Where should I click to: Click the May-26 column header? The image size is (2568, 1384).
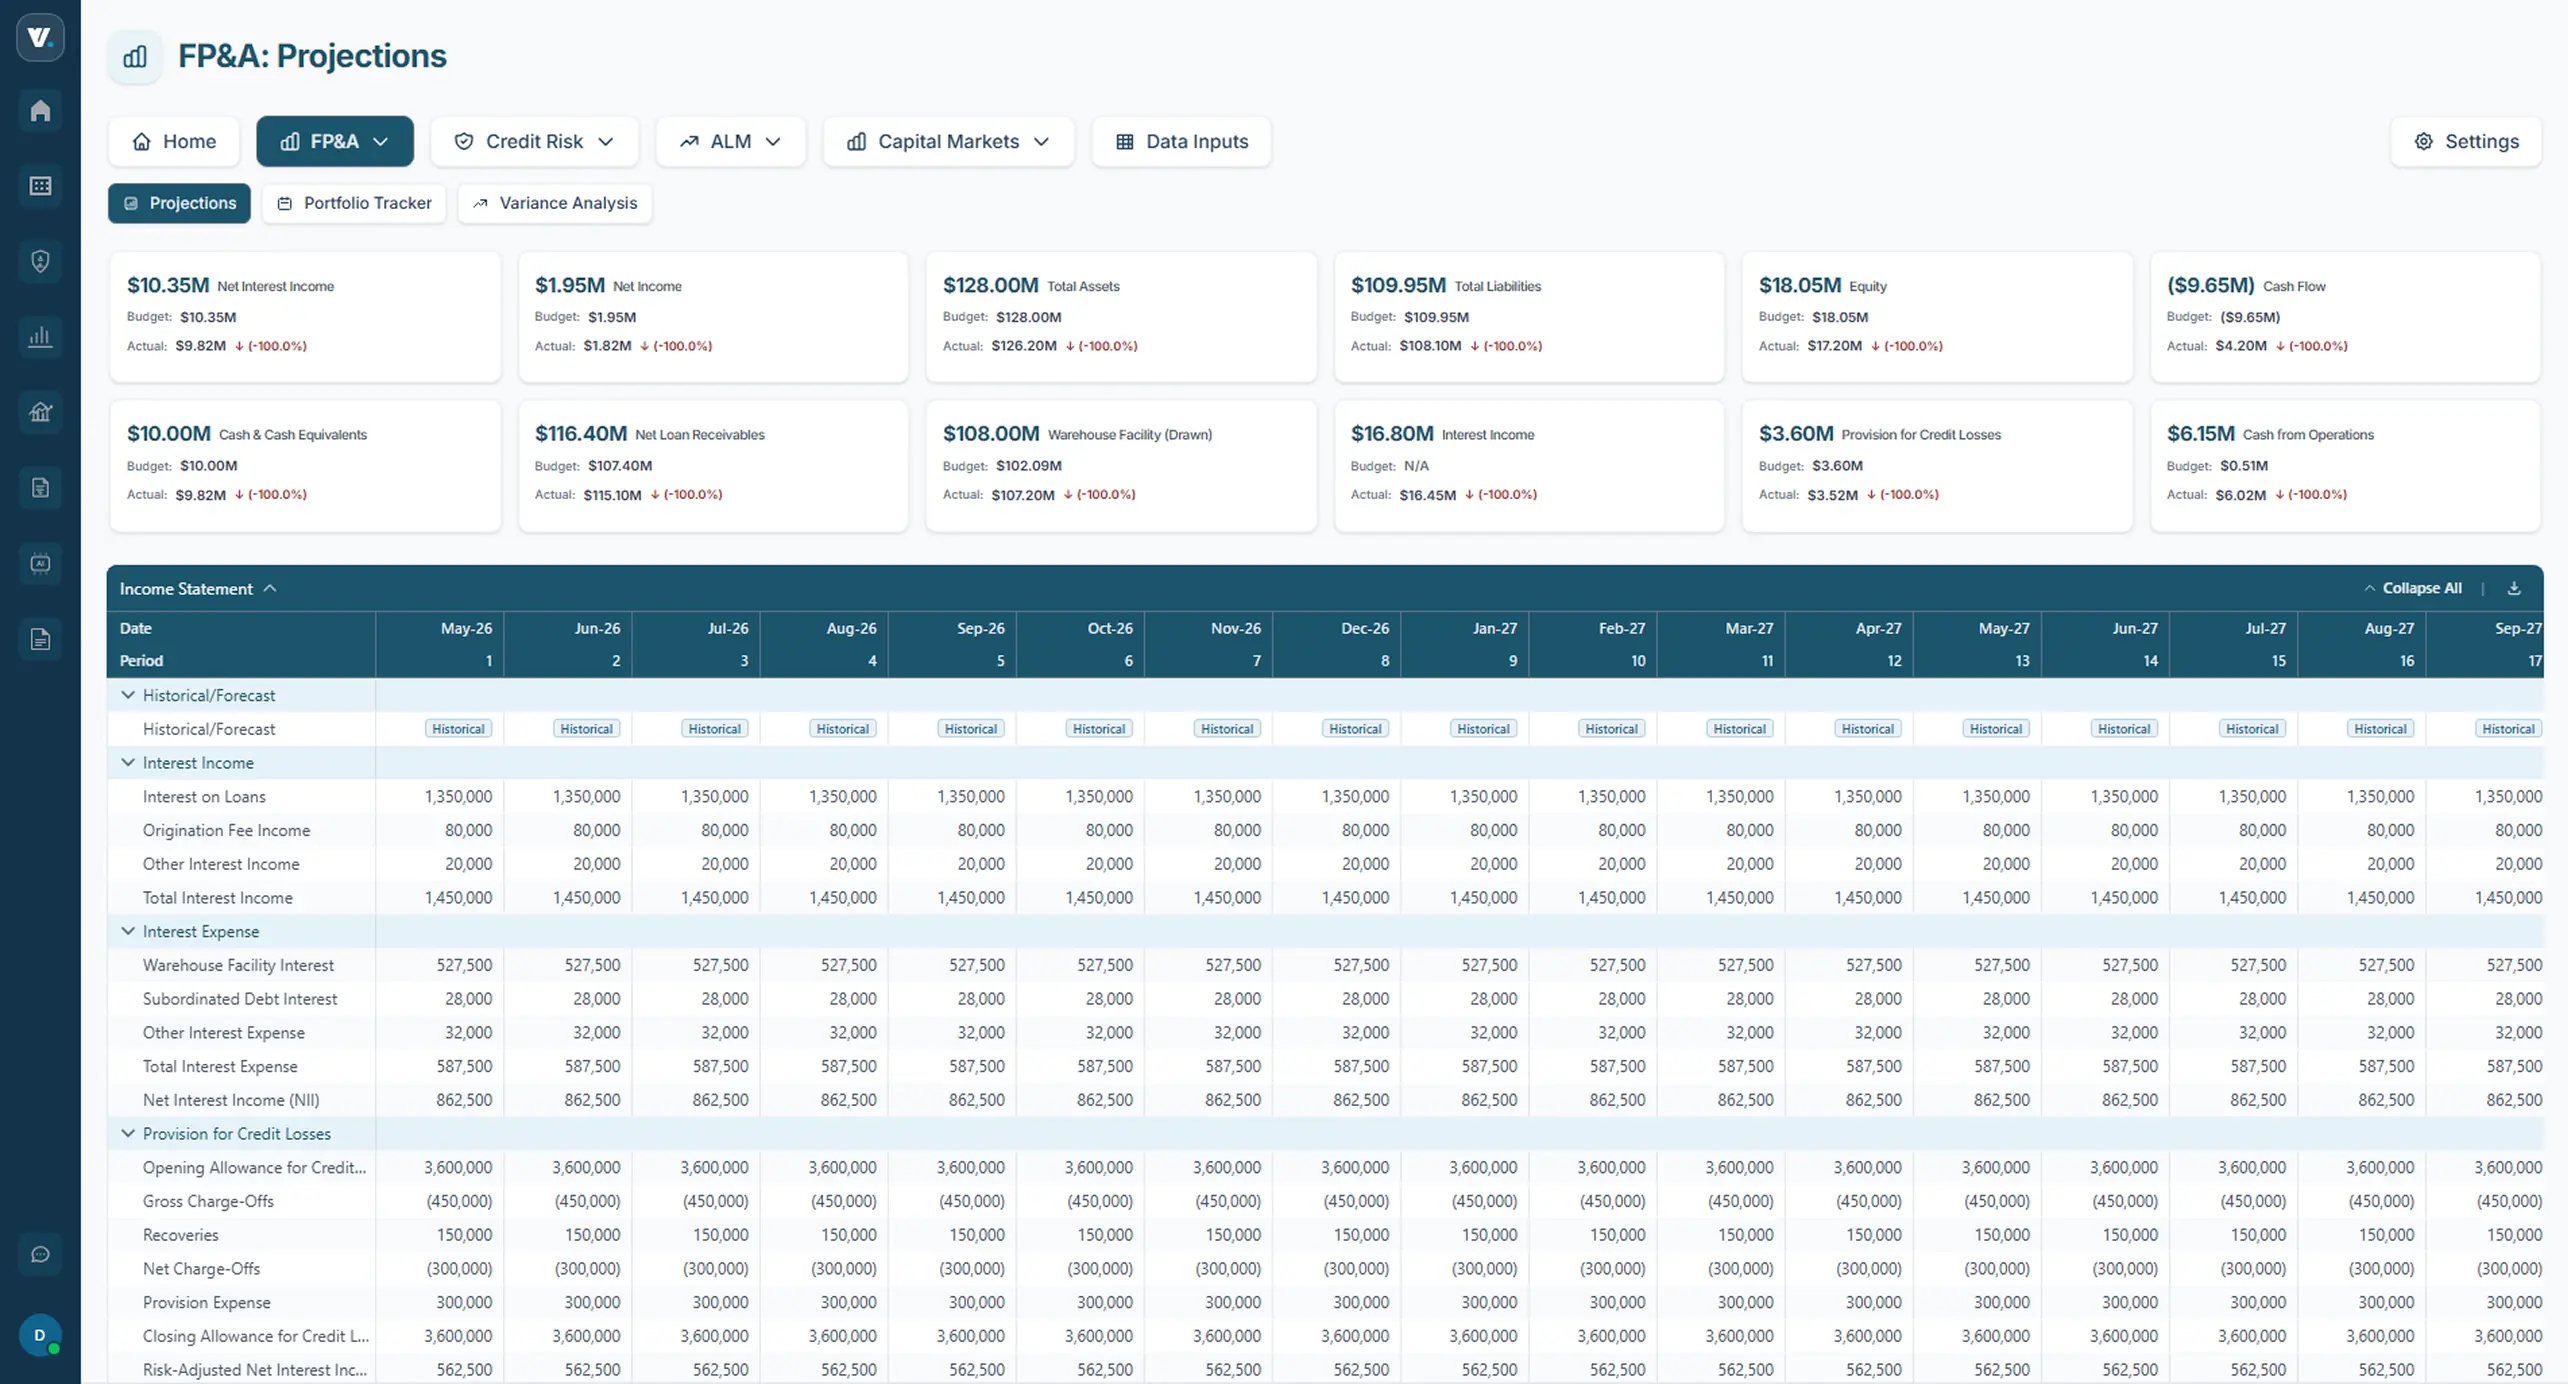[x=466, y=628]
